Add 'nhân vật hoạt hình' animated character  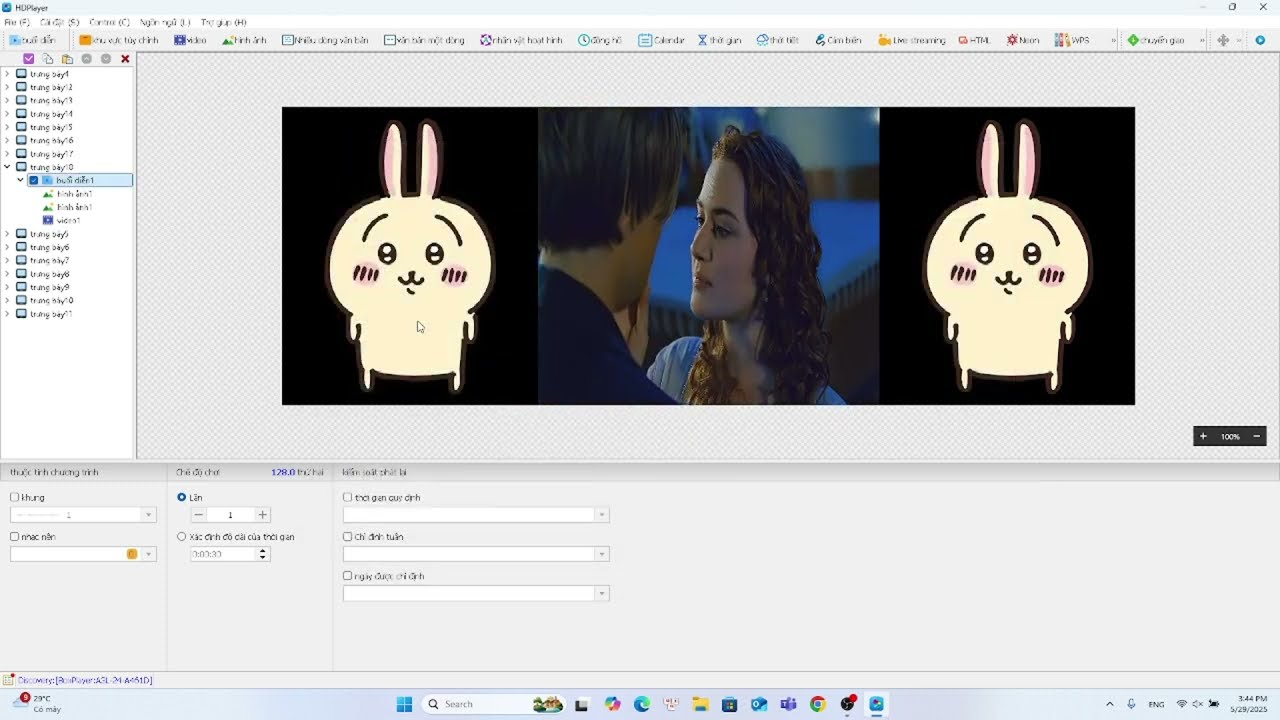pyautogui.click(x=521, y=40)
